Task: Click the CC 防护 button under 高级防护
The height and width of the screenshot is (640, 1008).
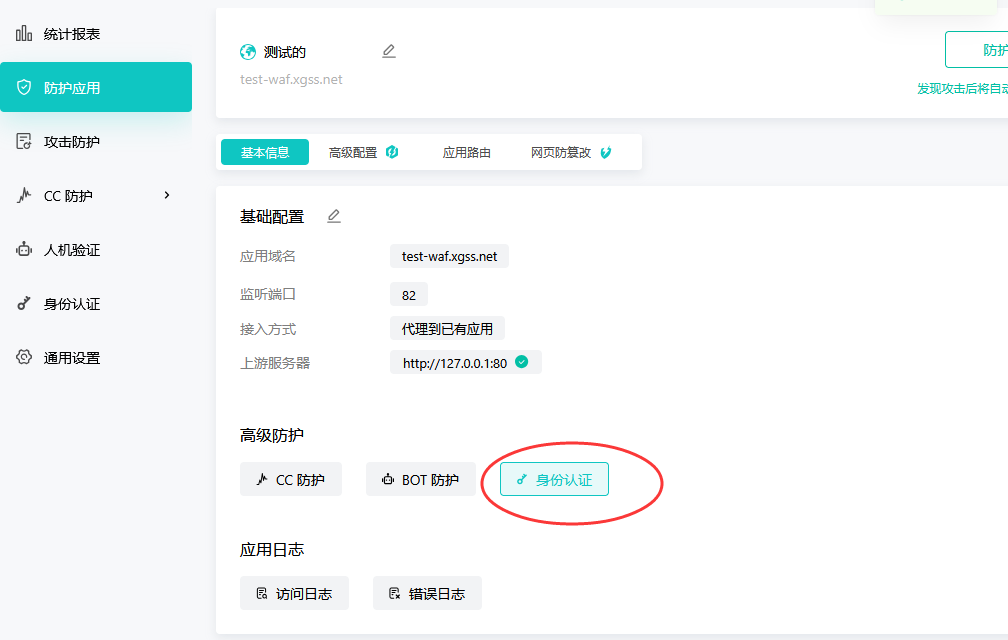Action: pos(291,480)
